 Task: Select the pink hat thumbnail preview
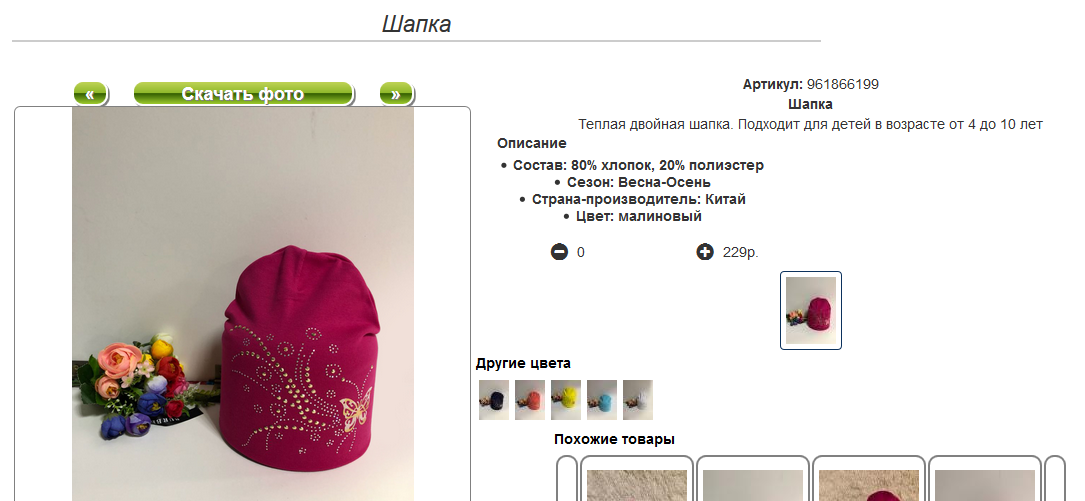[x=811, y=310]
